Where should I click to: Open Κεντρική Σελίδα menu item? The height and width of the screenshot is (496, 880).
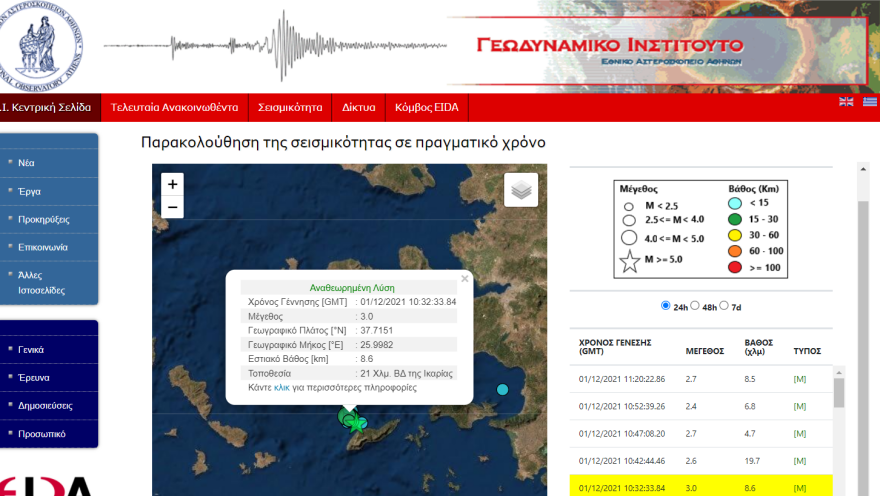[49, 107]
